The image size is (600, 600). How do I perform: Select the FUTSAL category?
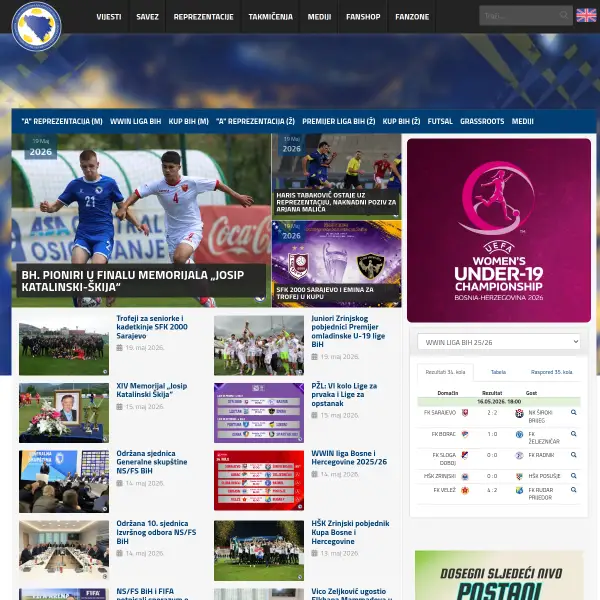(440, 121)
